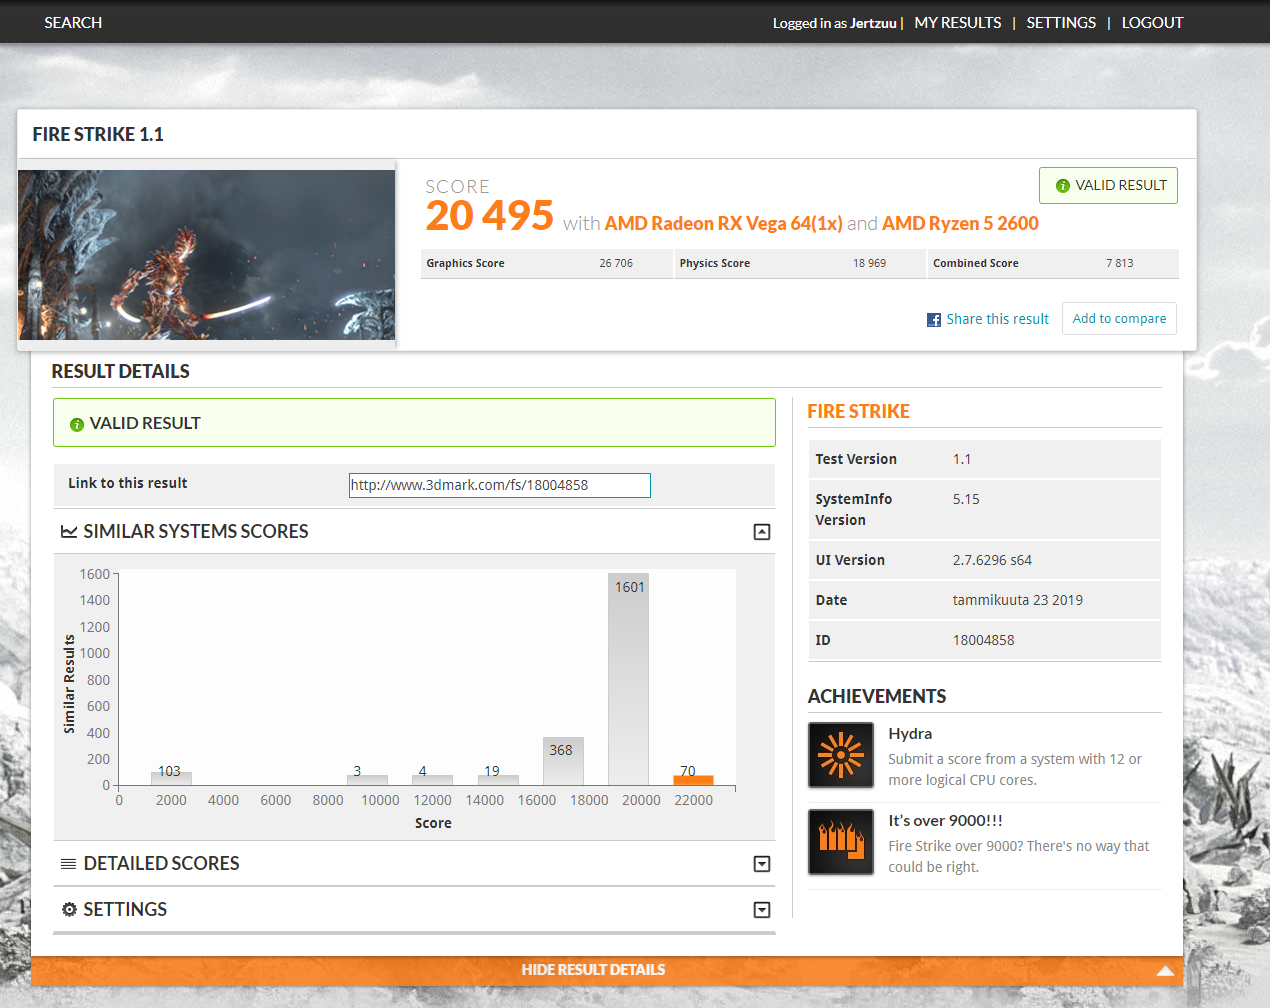
Task: Click the Facebook share icon
Action: [x=933, y=320]
